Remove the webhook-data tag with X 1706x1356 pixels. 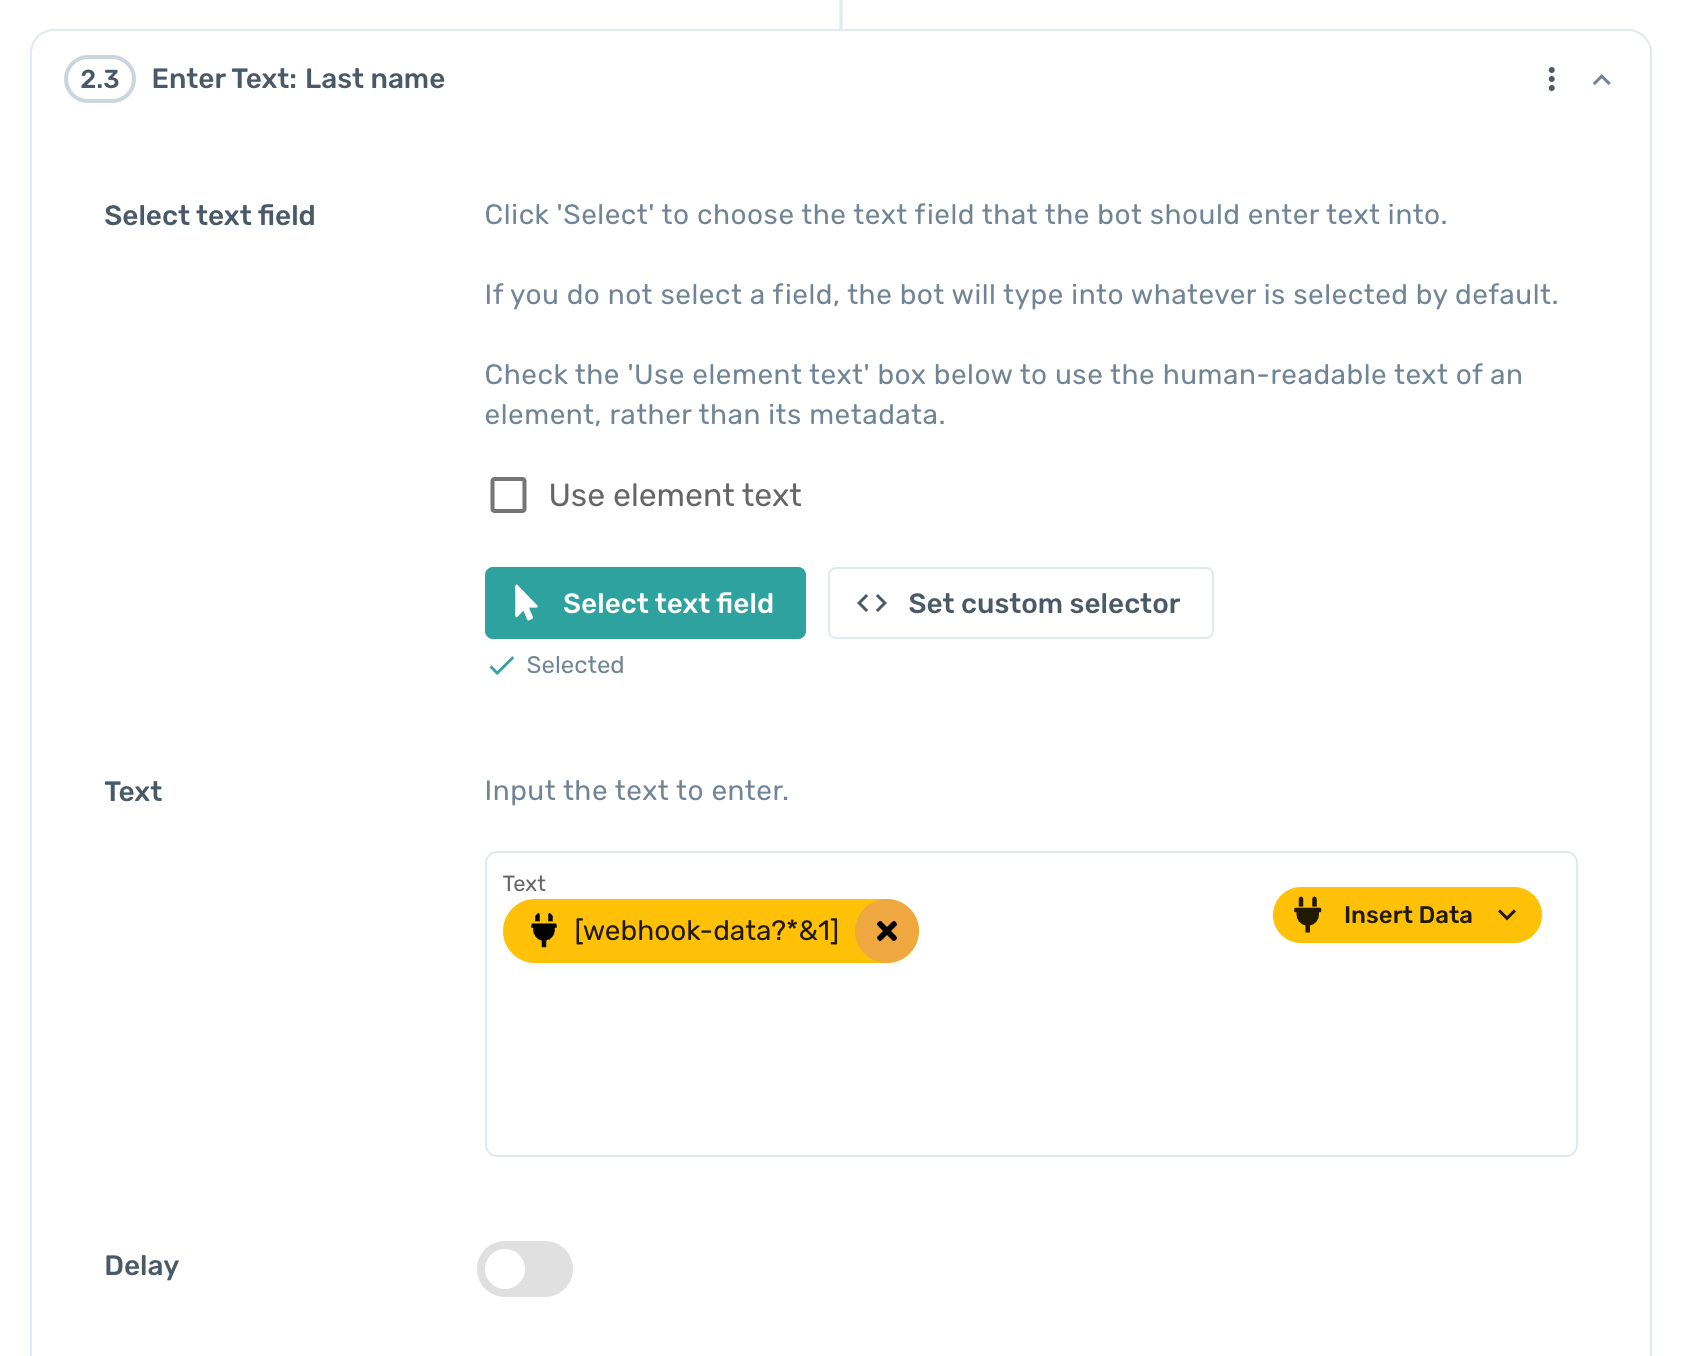pyautogui.click(x=886, y=931)
